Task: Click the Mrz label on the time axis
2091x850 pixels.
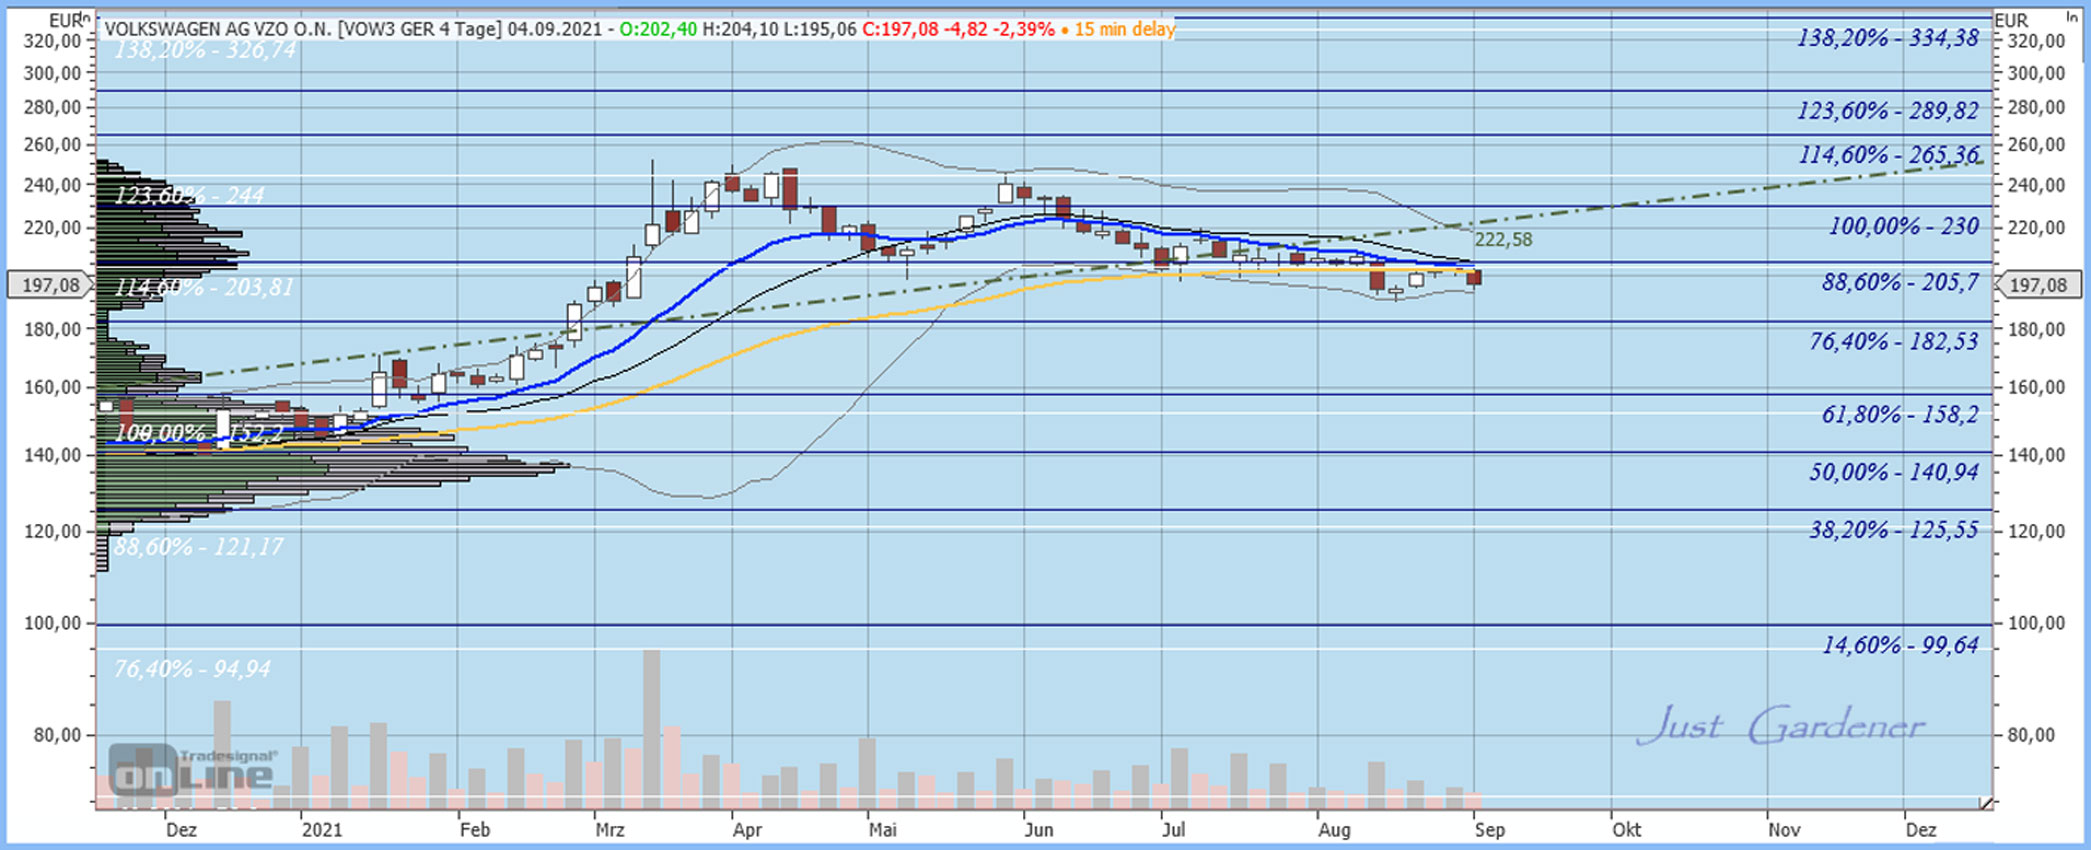Action: [609, 829]
